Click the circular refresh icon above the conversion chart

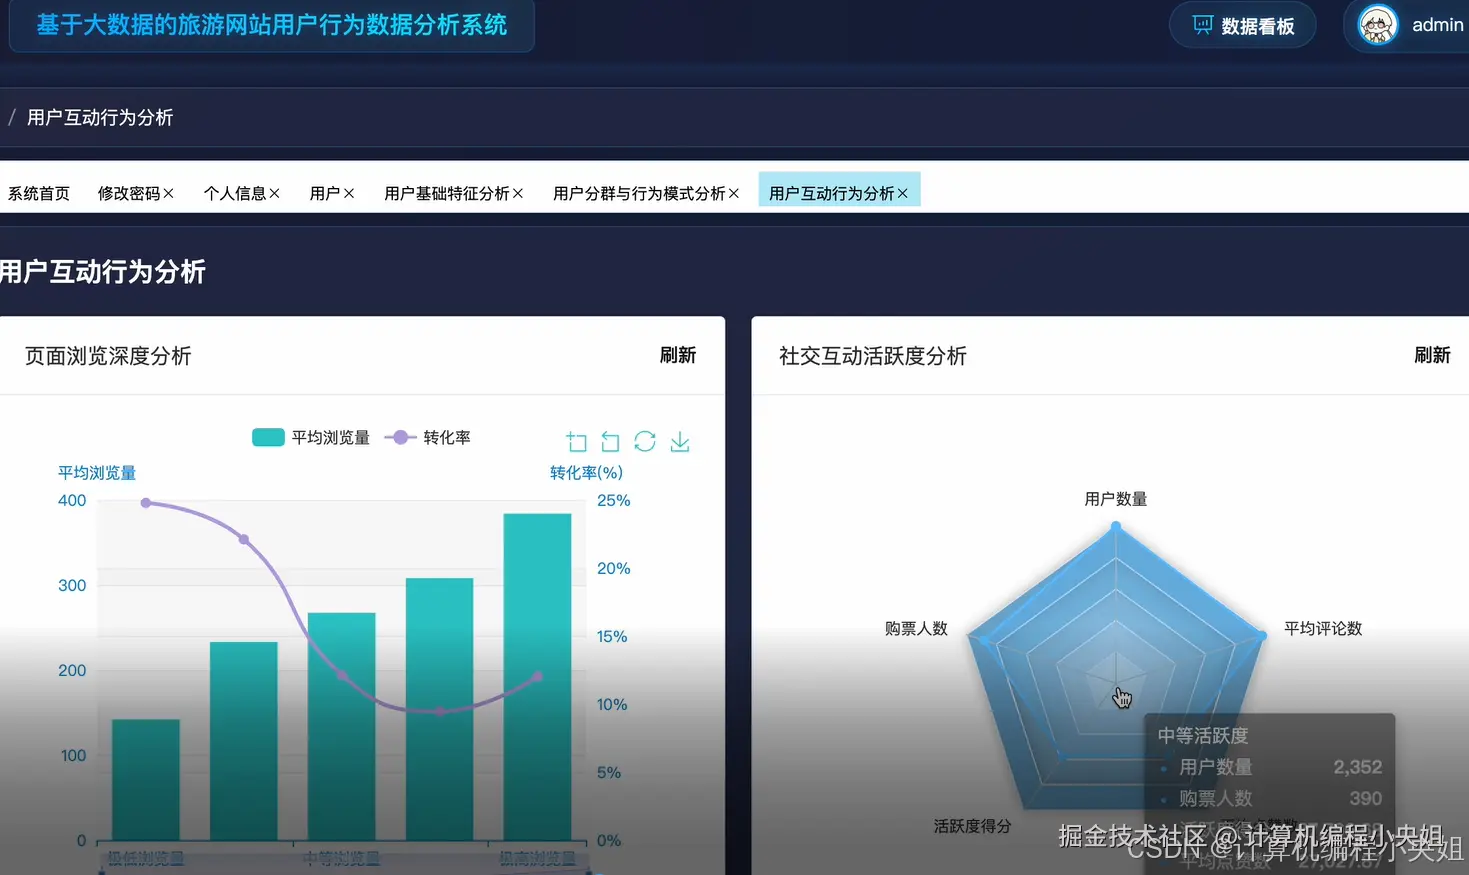pyautogui.click(x=645, y=441)
